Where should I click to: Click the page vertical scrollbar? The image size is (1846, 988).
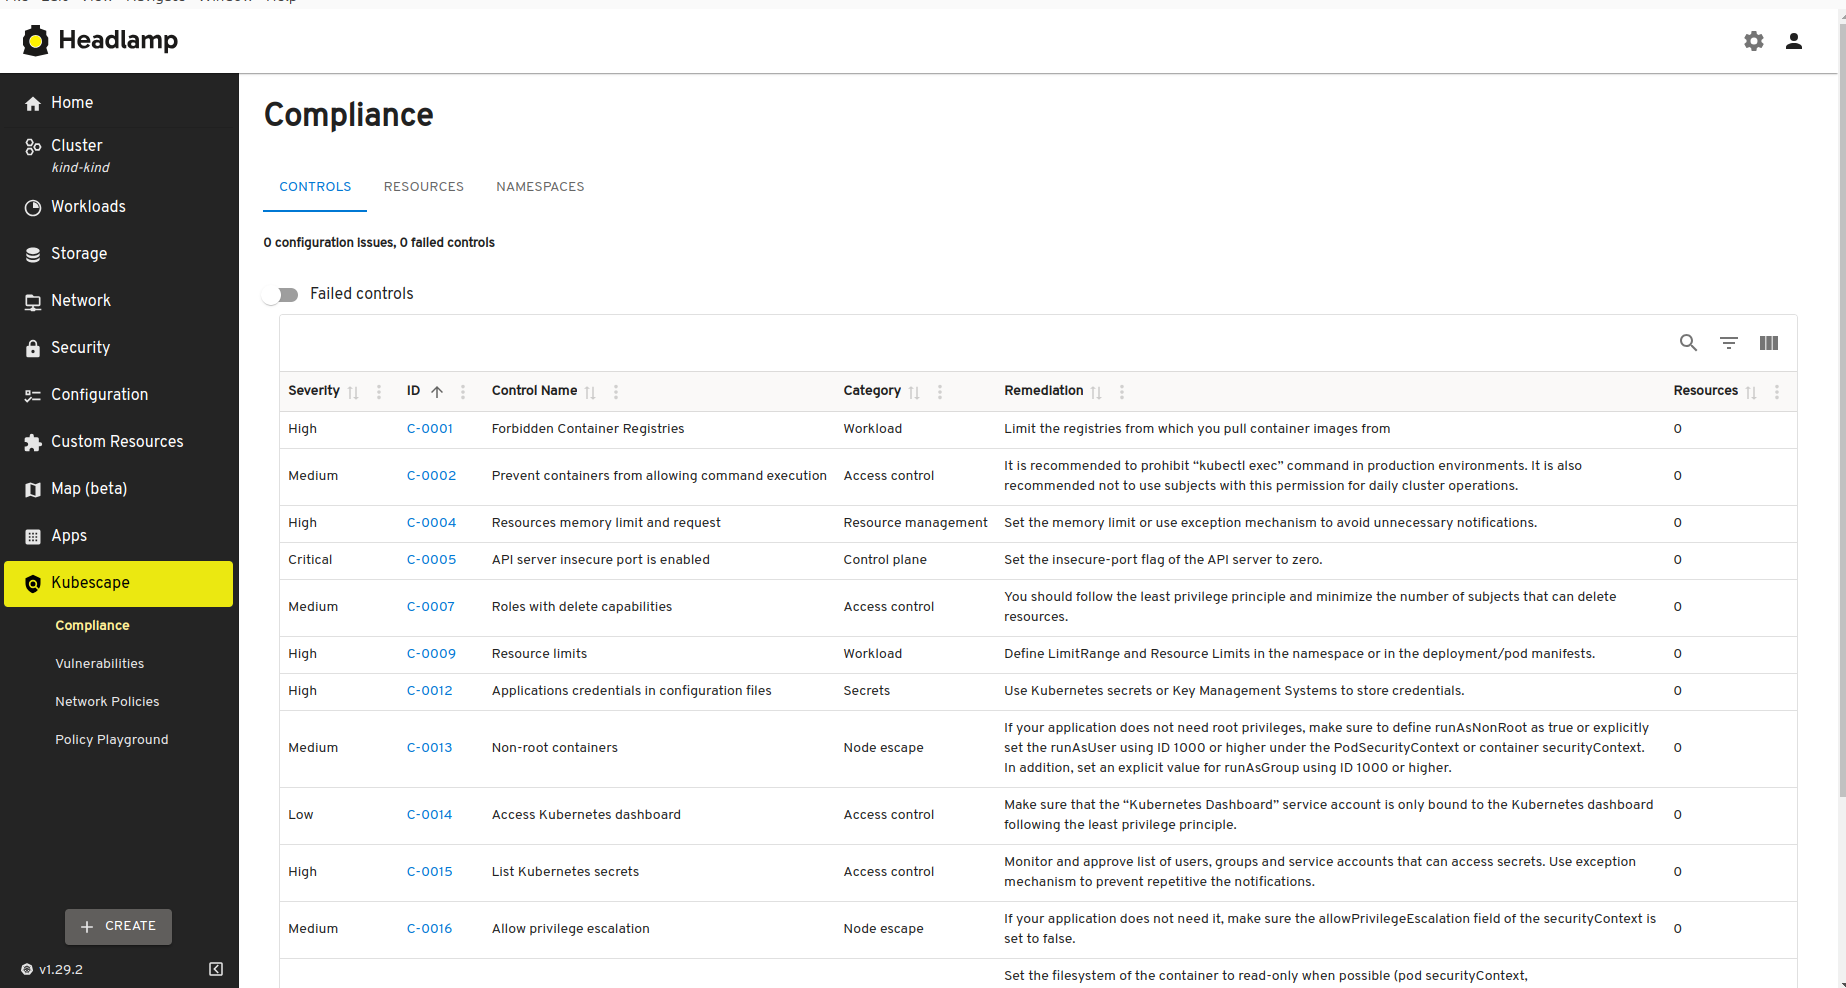click(x=1842, y=410)
